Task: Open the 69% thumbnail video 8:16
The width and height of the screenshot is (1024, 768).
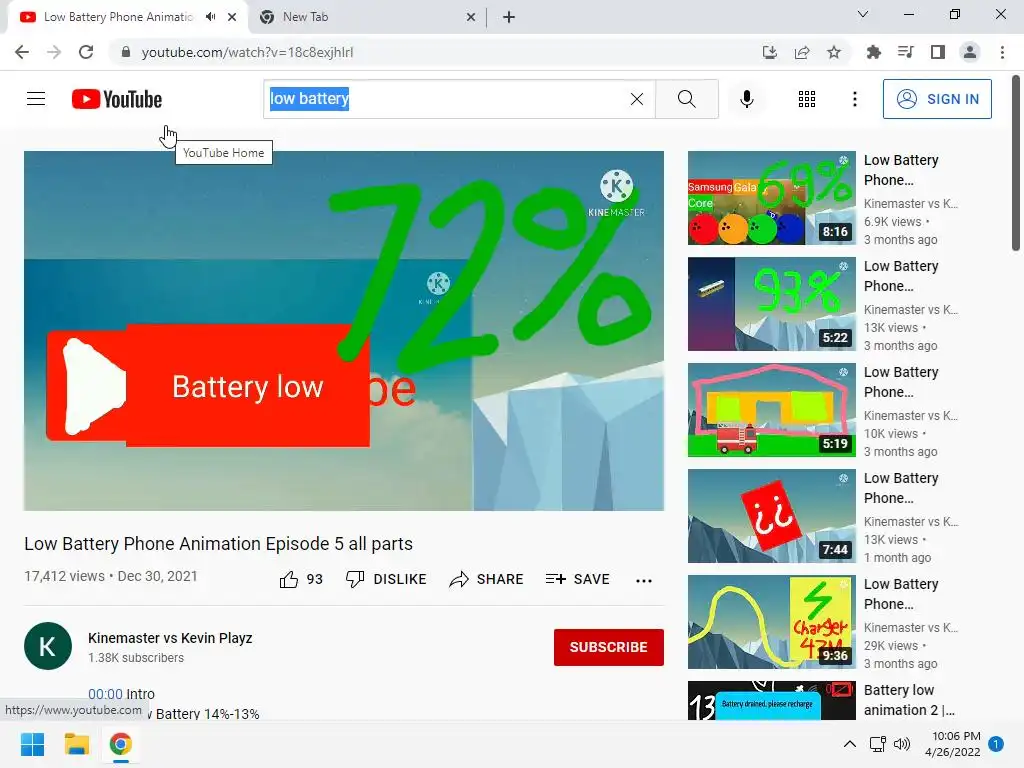Action: (771, 198)
